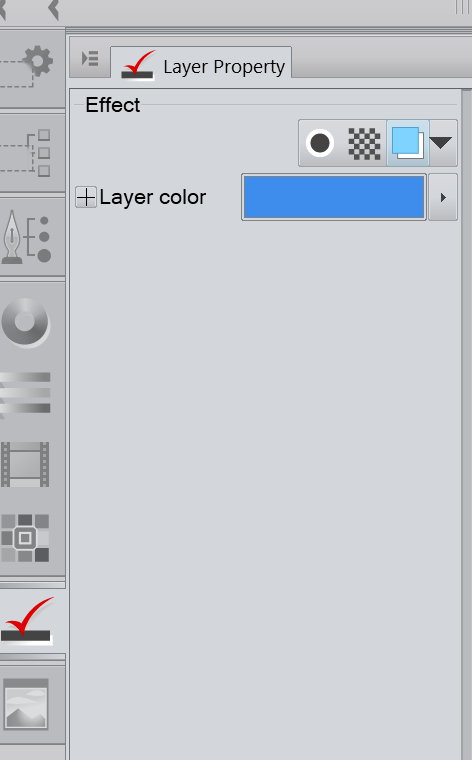Screen dimensions: 472x760
Task: Open the Color Slider gradient bars icon
Action: (x=26, y=393)
